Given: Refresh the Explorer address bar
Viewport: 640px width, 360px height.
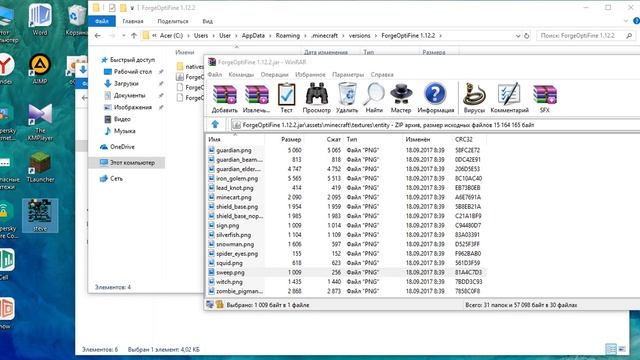Looking at the screenshot, I should [527, 36].
